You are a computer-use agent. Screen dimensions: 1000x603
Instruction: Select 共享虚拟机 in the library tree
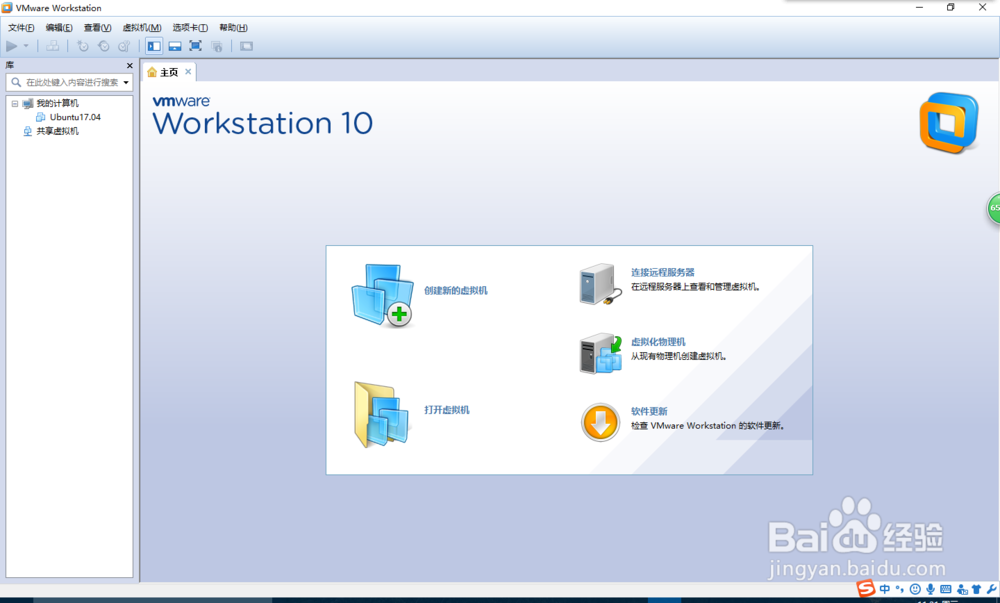pyautogui.click(x=57, y=131)
